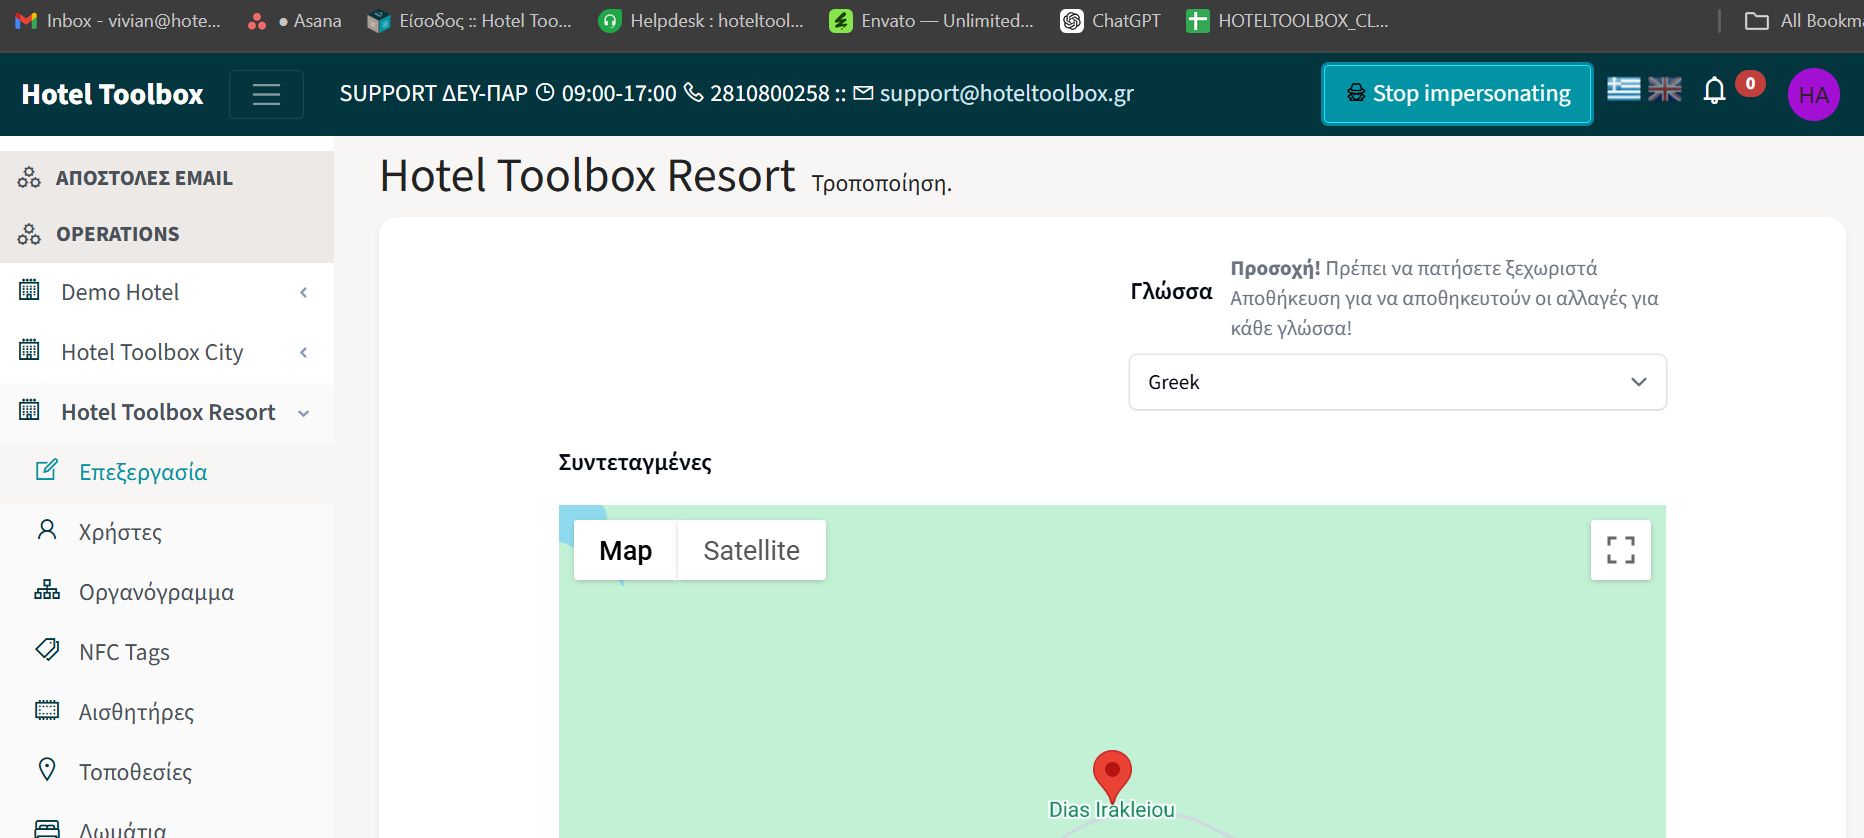Switch language to English flag
The height and width of the screenshot is (838, 1864).
tap(1665, 89)
